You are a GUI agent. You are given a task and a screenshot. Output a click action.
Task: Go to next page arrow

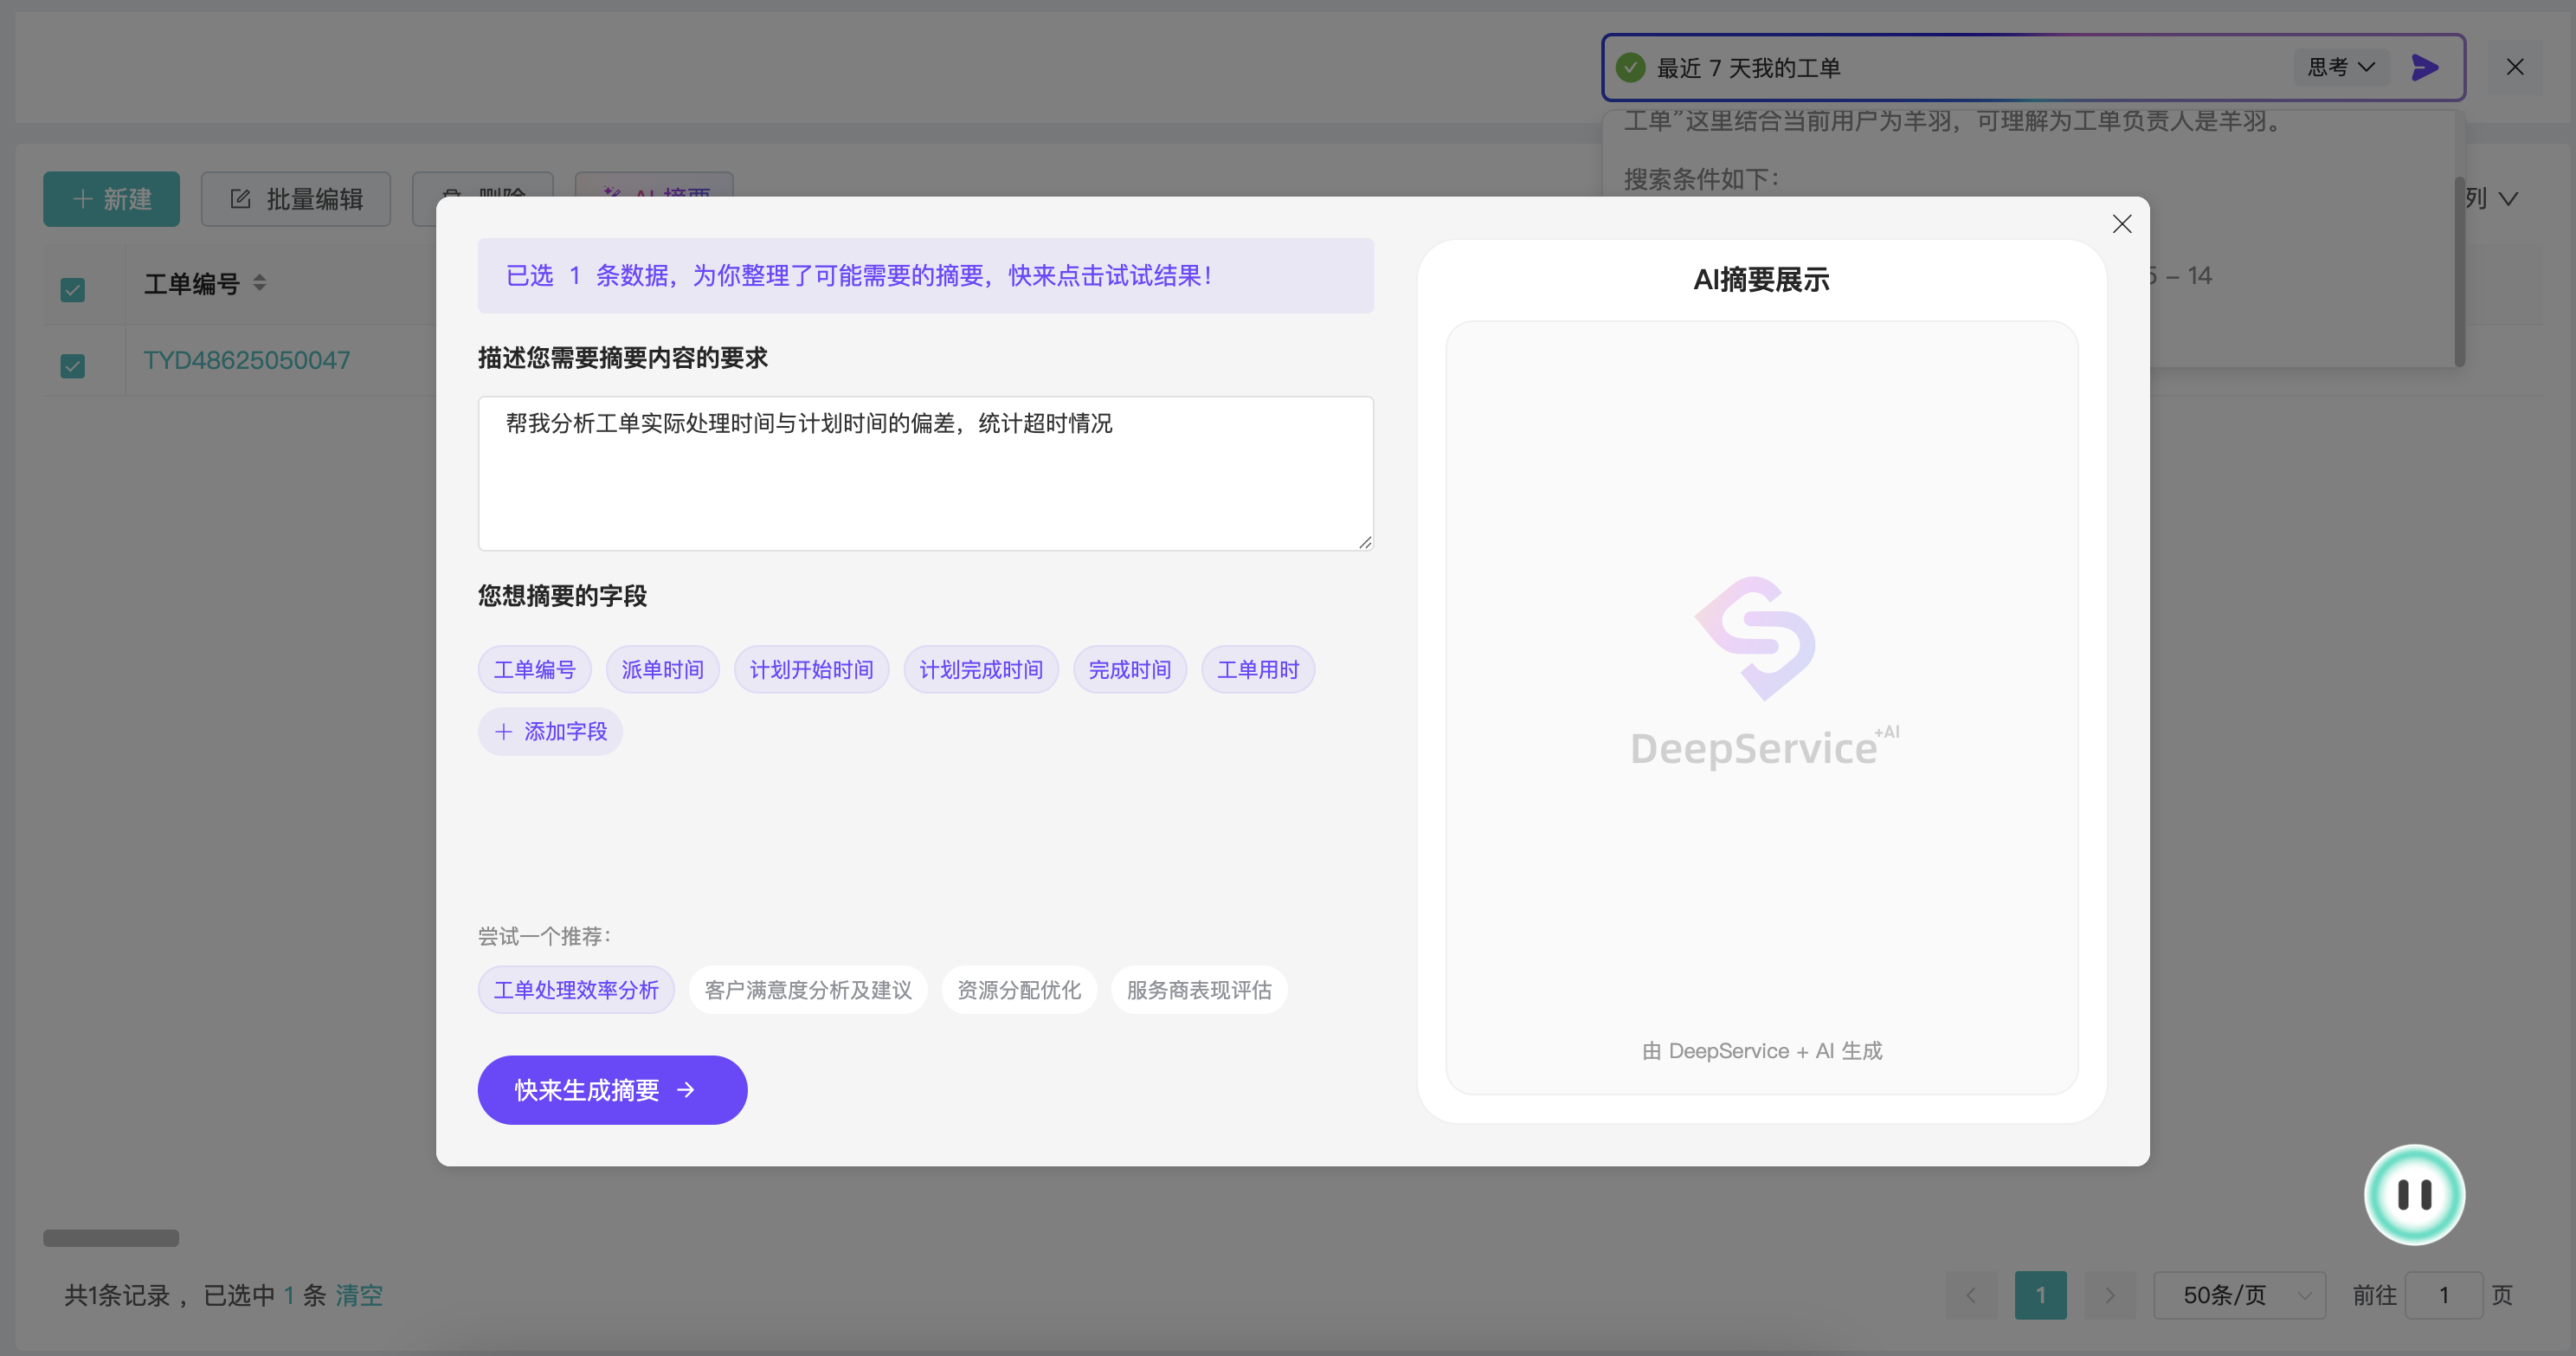pyautogui.click(x=2110, y=1295)
